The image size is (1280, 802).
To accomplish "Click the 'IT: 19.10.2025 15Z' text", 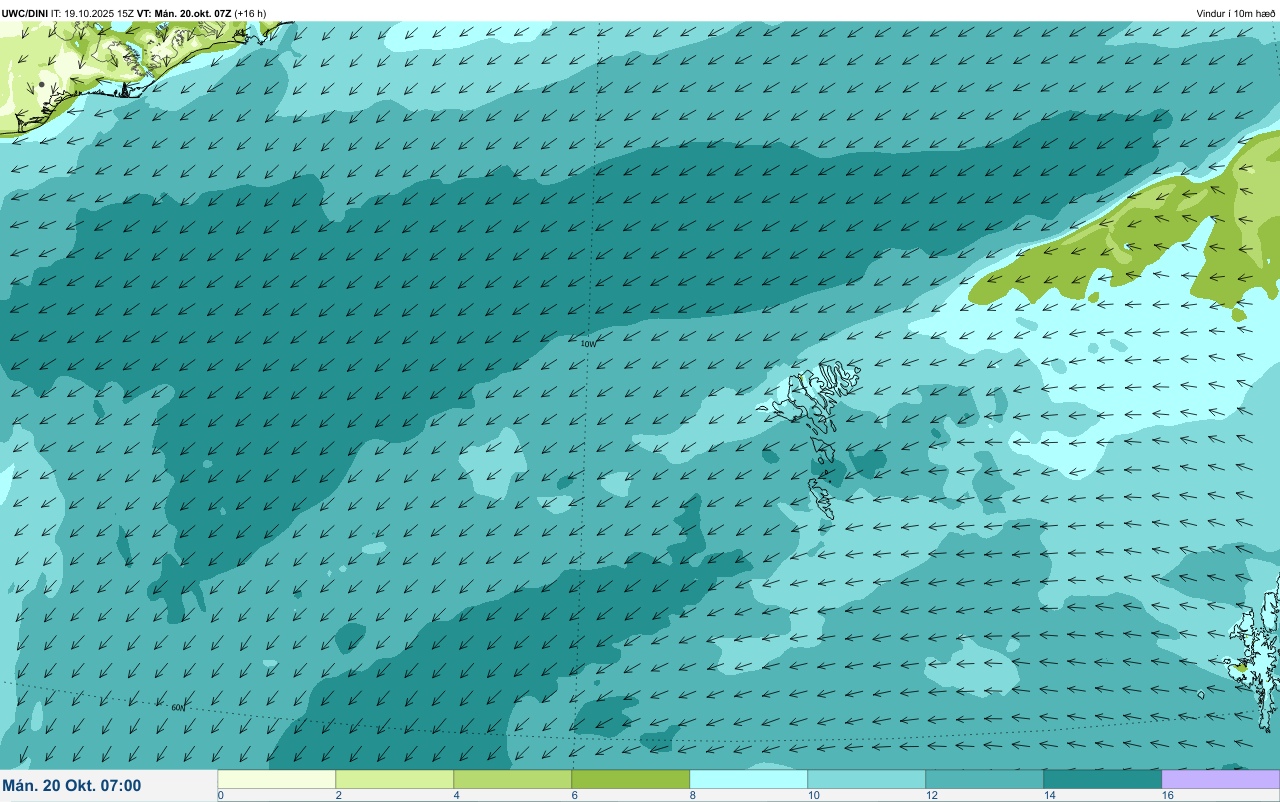I will pyautogui.click(x=93, y=13).
